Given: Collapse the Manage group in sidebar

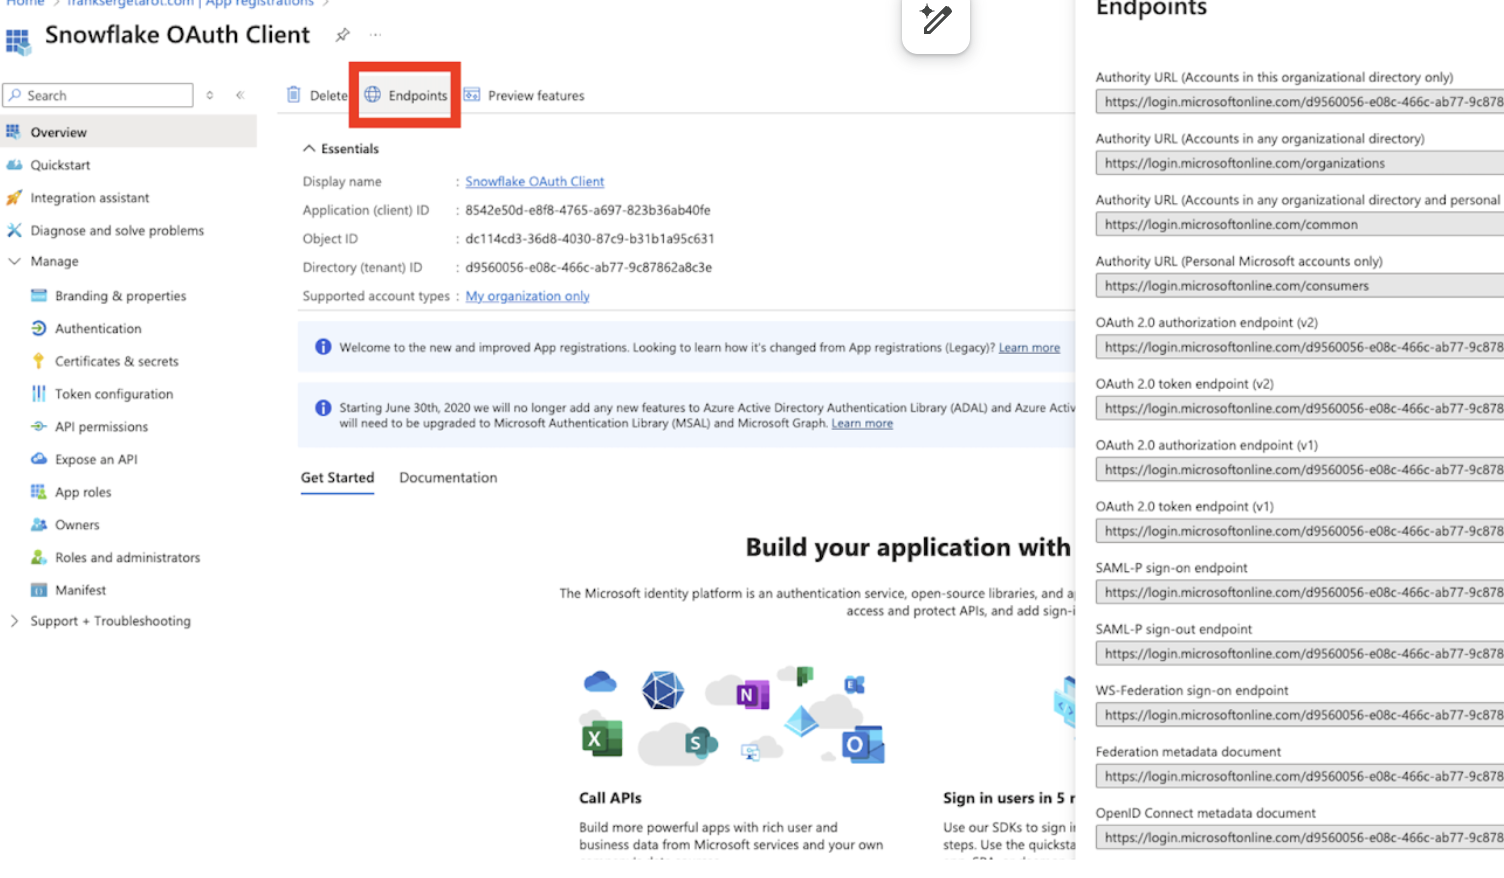Looking at the screenshot, I should (x=14, y=261).
